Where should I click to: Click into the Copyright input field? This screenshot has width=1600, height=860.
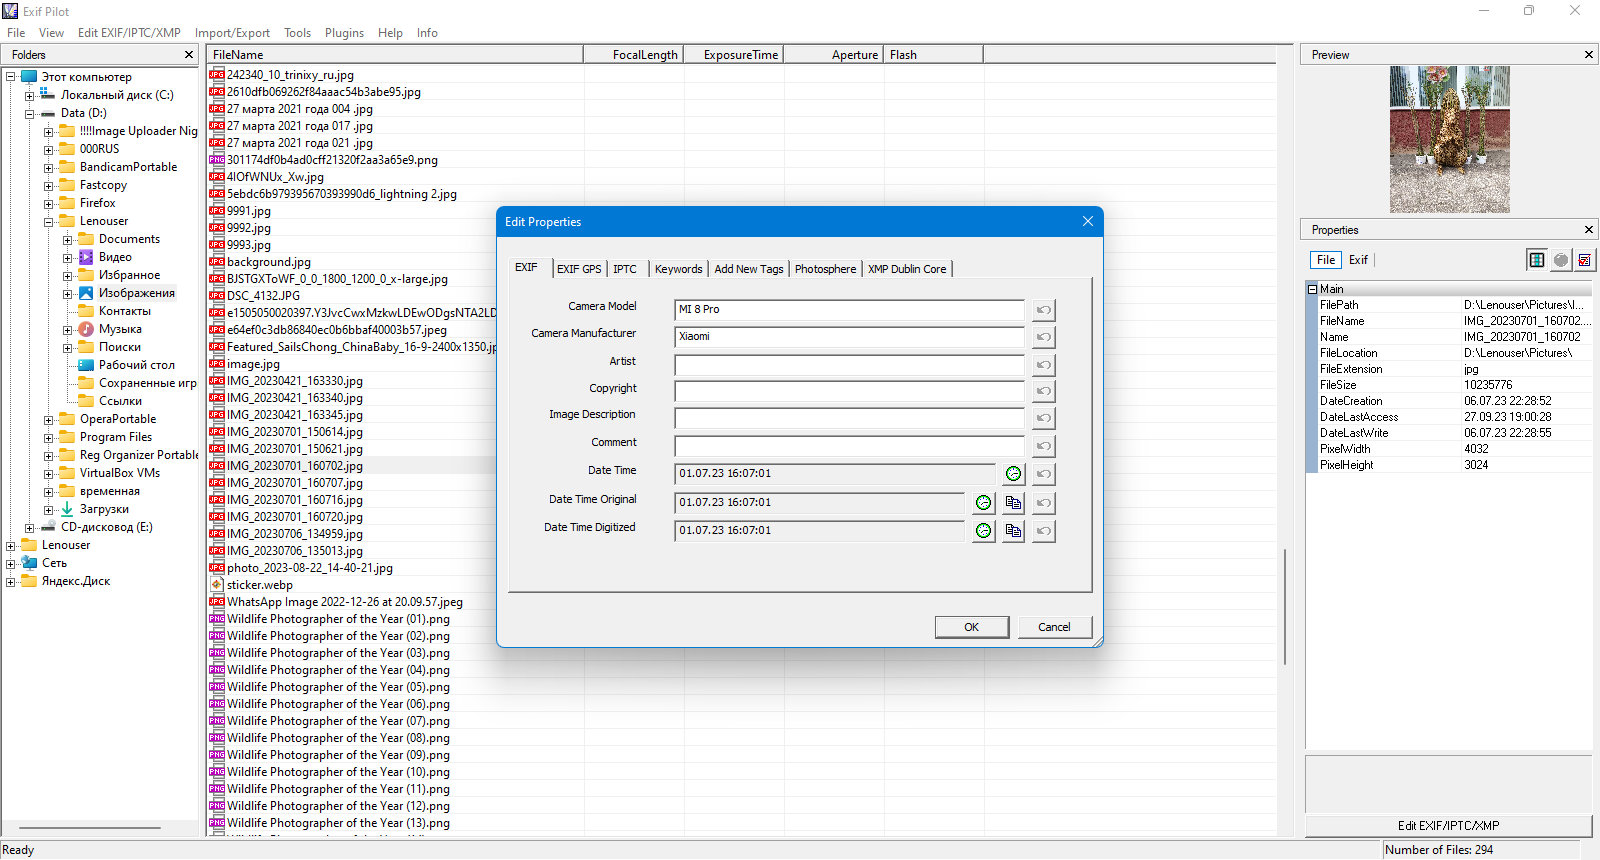pos(849,390)
